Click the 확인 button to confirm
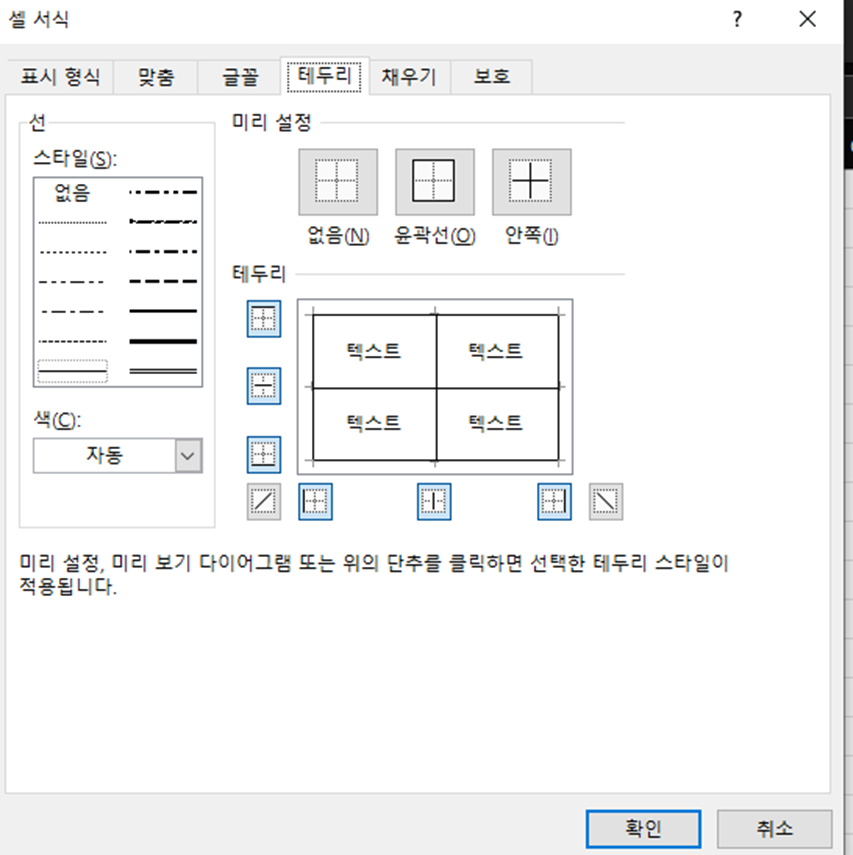 coord(643,829)
